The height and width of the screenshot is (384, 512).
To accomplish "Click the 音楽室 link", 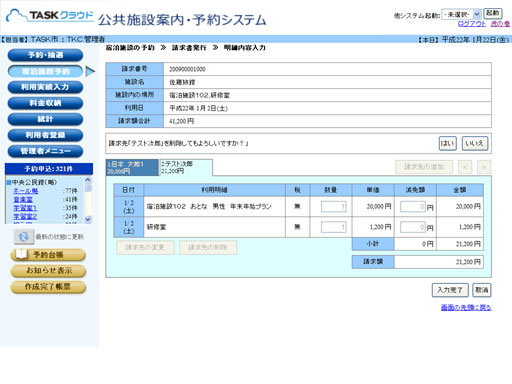I will [x=23, y=199].
